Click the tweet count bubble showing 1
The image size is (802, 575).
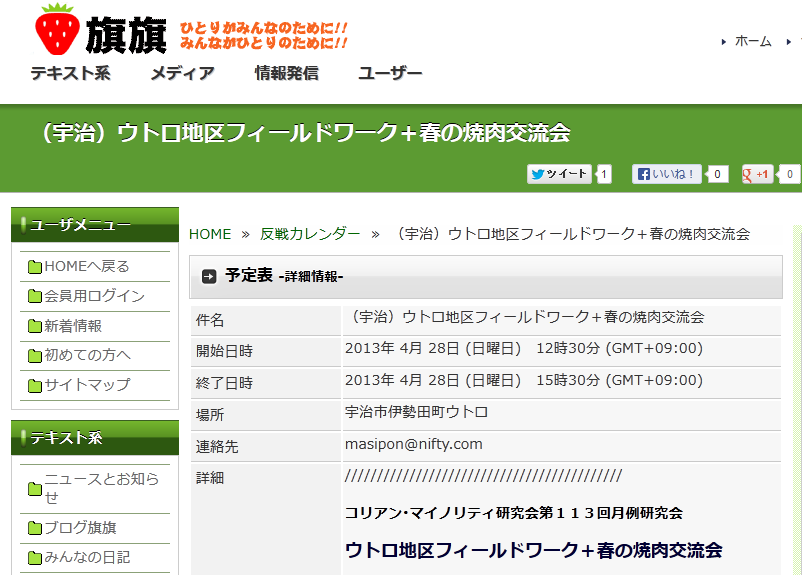tap(604, 174)
